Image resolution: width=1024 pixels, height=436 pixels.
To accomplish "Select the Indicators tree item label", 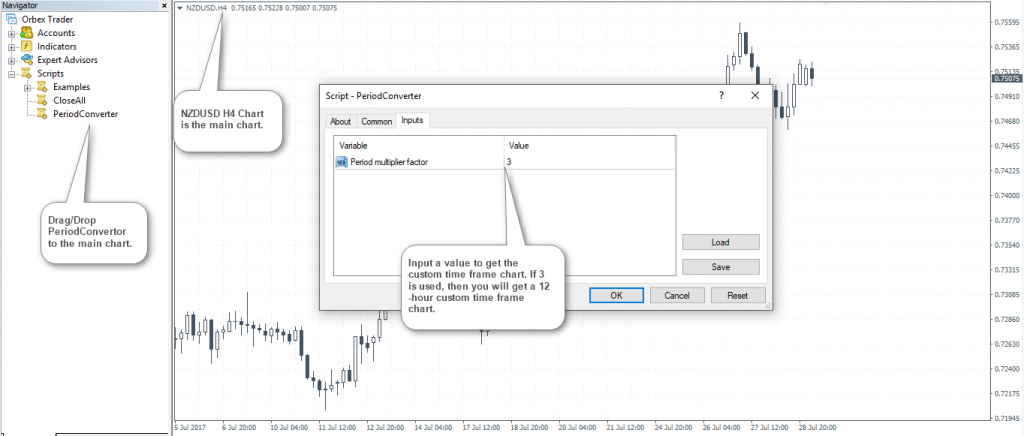I will [57, 46].
